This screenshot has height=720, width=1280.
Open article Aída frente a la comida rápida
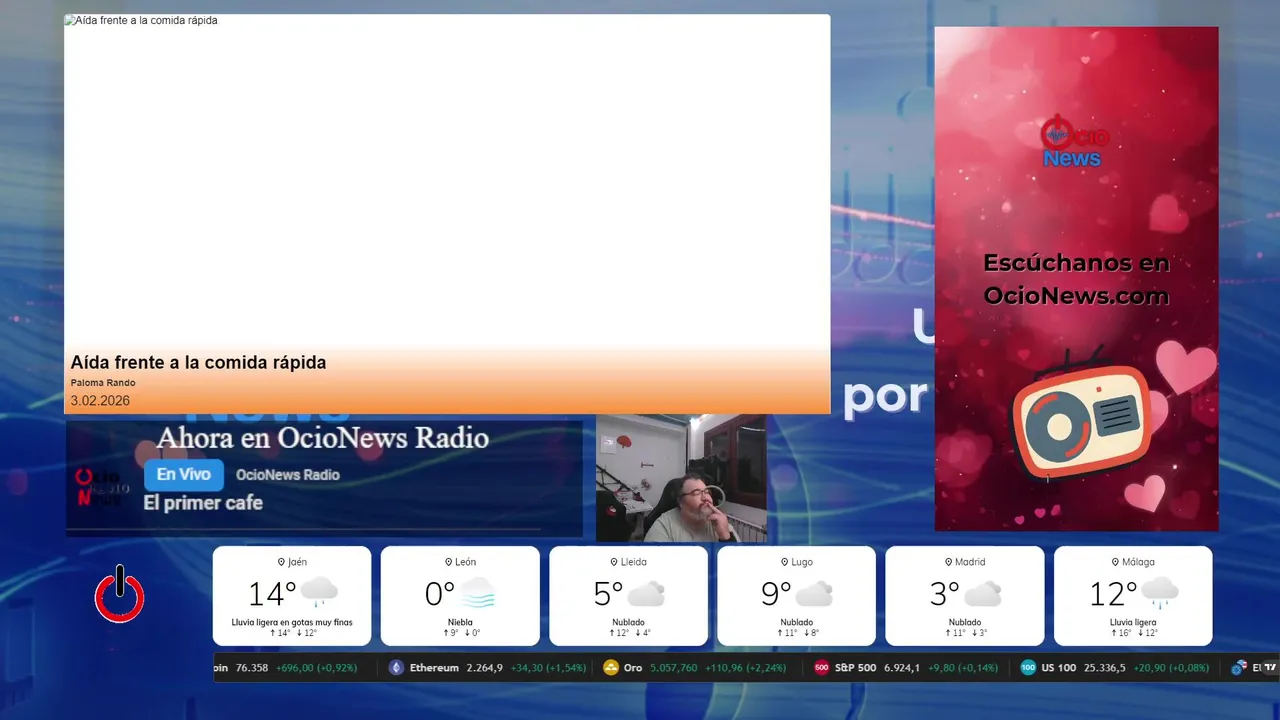(x=198, y=363)
